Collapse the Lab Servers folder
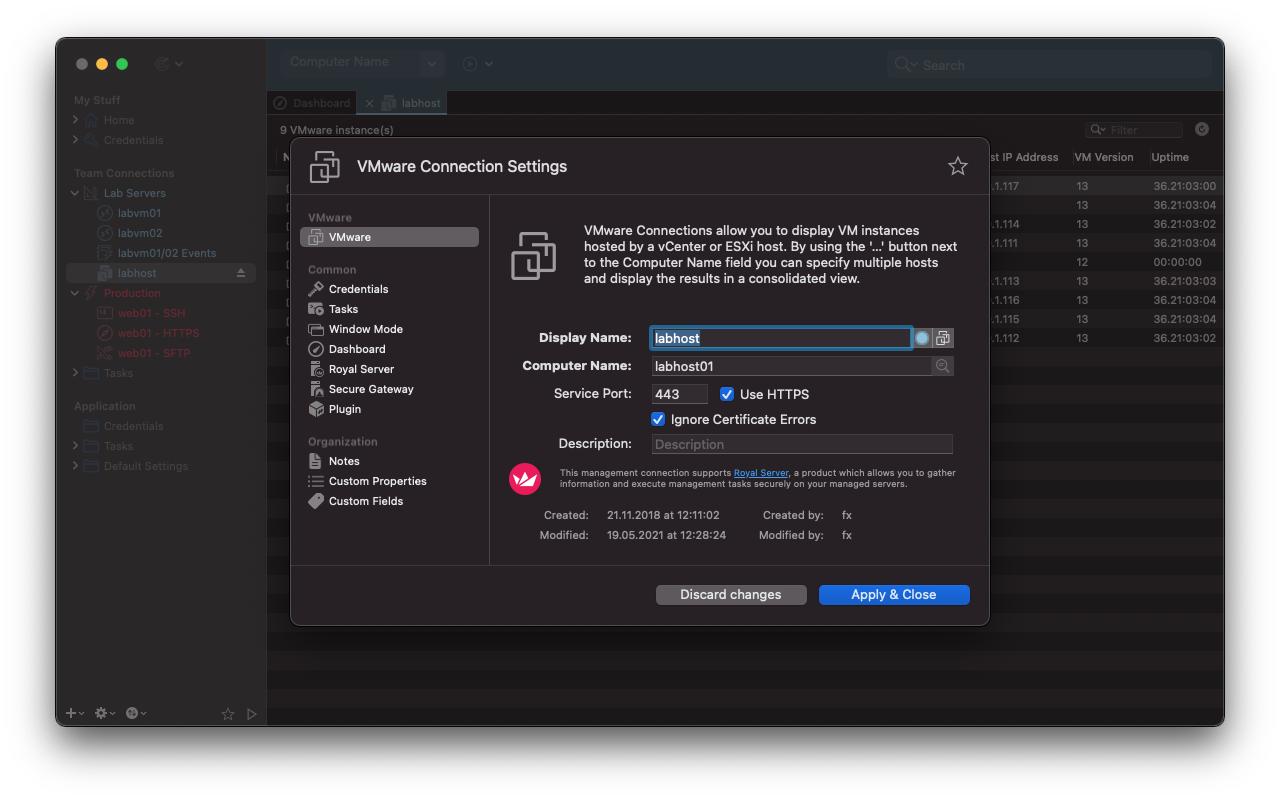 (x=74, y=192)
